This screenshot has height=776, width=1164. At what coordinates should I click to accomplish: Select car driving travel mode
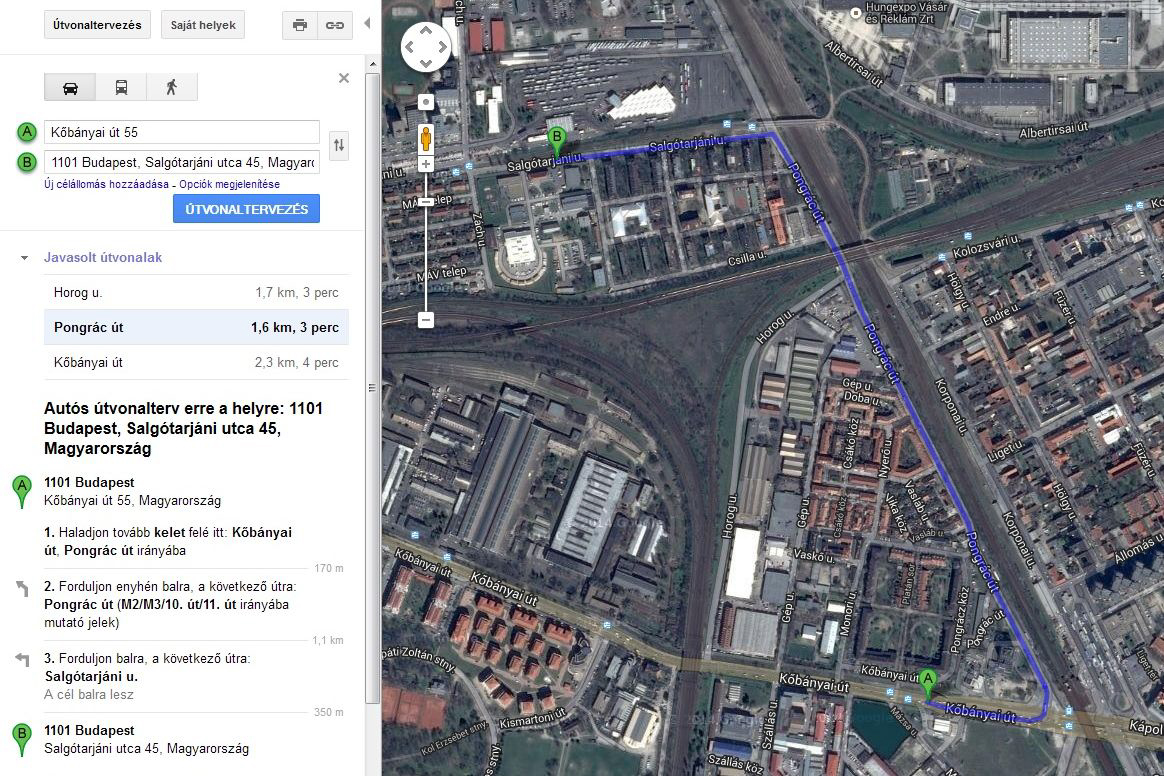(70, 88)
